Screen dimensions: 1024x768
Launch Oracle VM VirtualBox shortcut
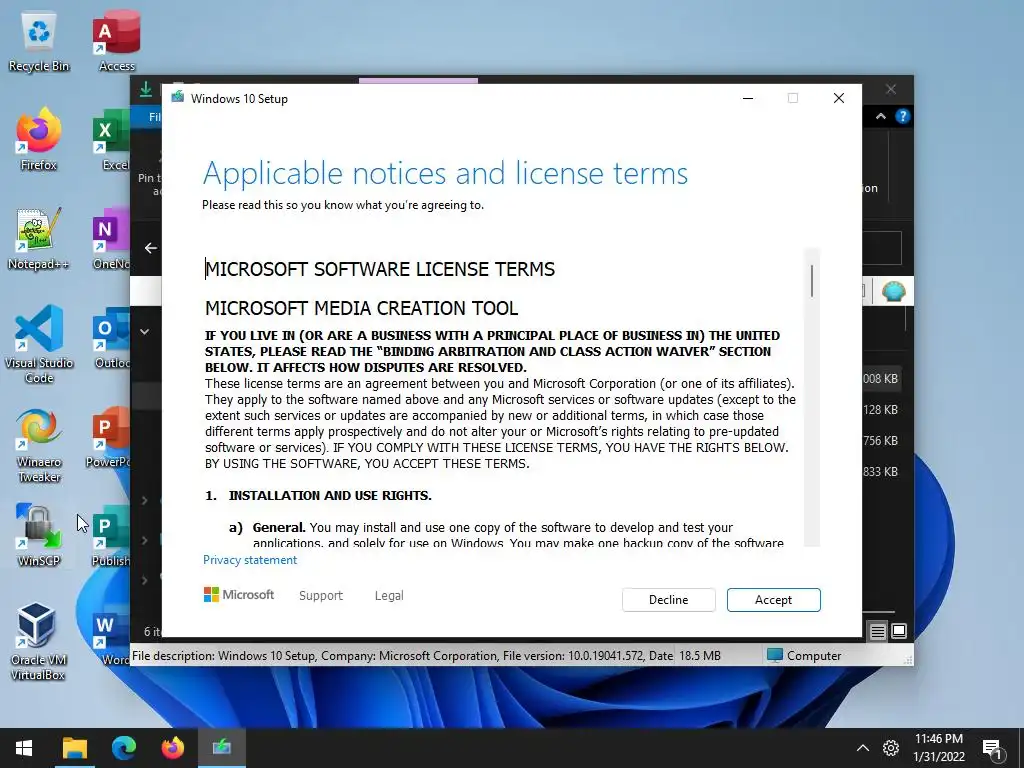tap(37, 641)
